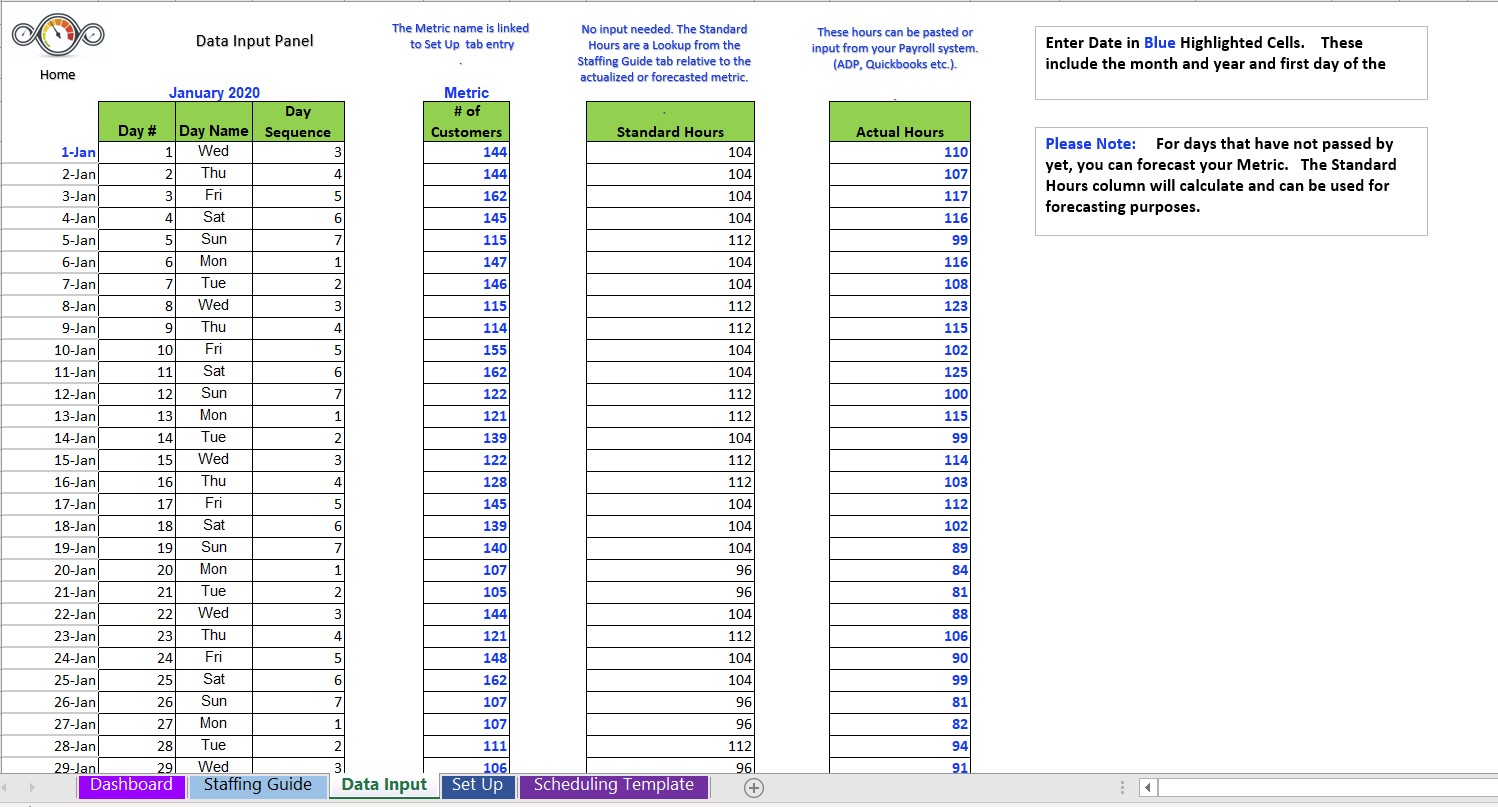The width and height of the screenshot is (1498, 807).
Task: Click the Enter Date instruction text box
Action: coord(1231,63)
